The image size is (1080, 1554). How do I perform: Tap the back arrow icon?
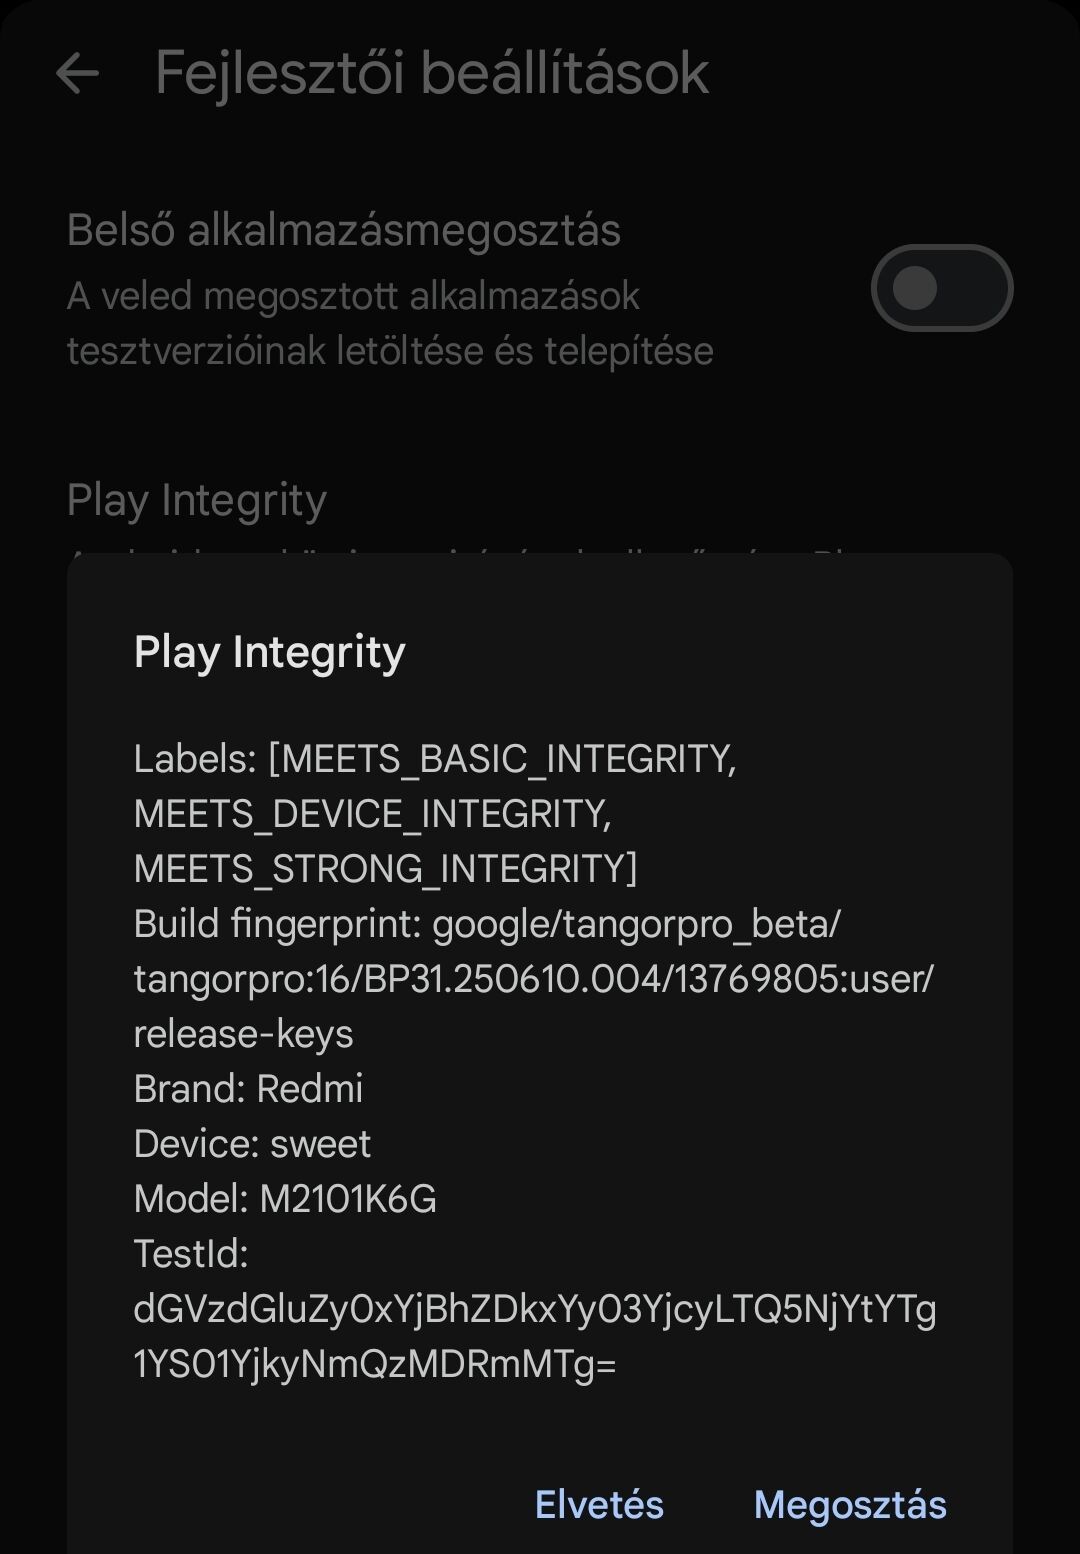77,73
